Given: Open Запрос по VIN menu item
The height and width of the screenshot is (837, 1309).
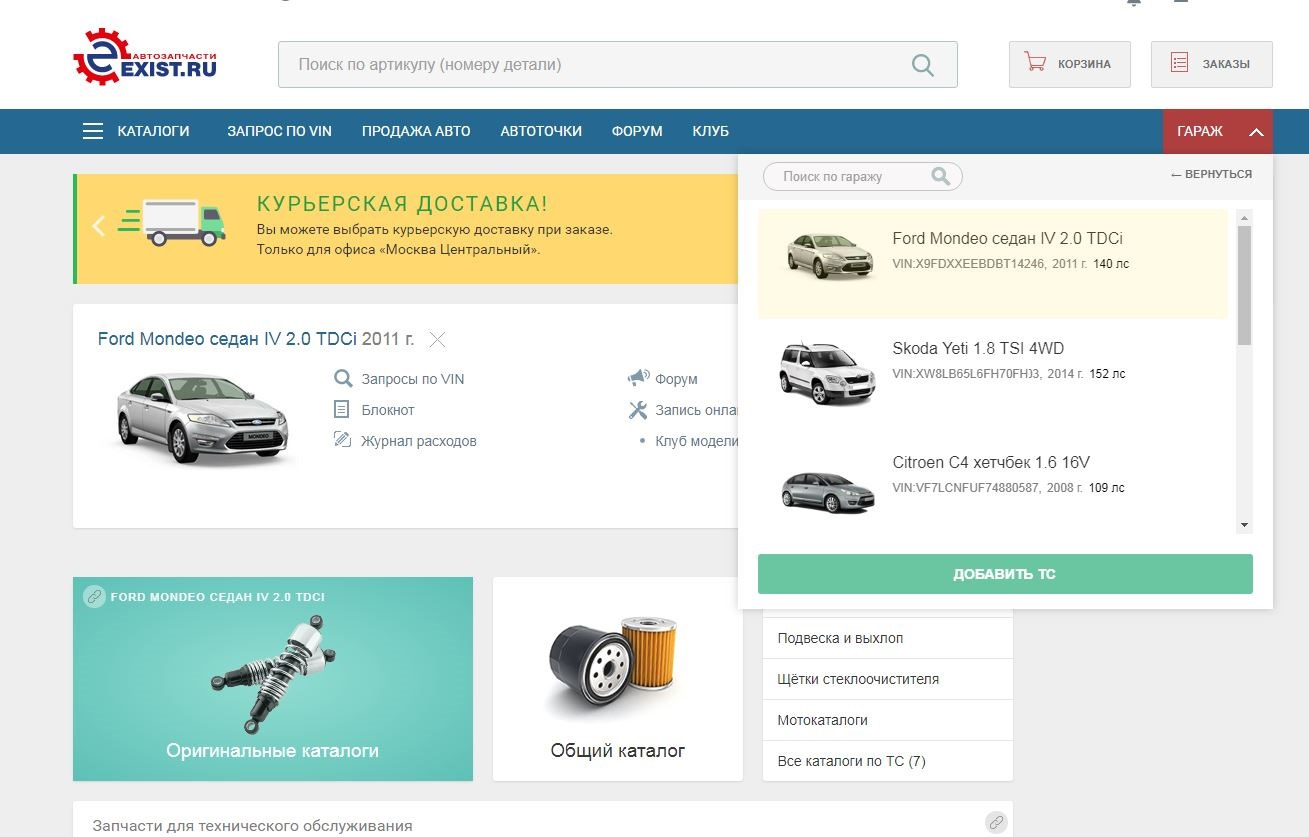Looking at the screenshot, I should pyautogui.click(x=279, y=131).
